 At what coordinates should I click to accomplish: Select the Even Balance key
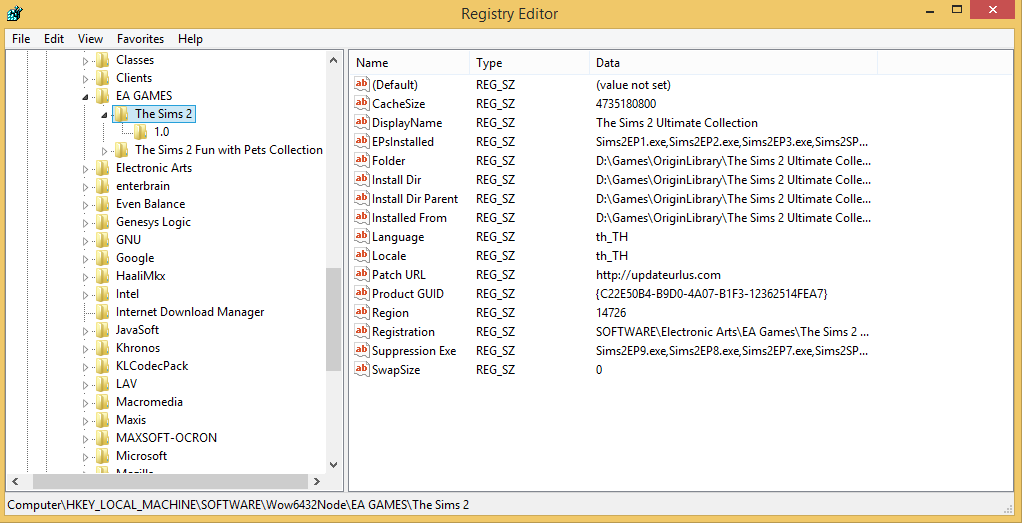pyautogui.click(x=151, y=203)
